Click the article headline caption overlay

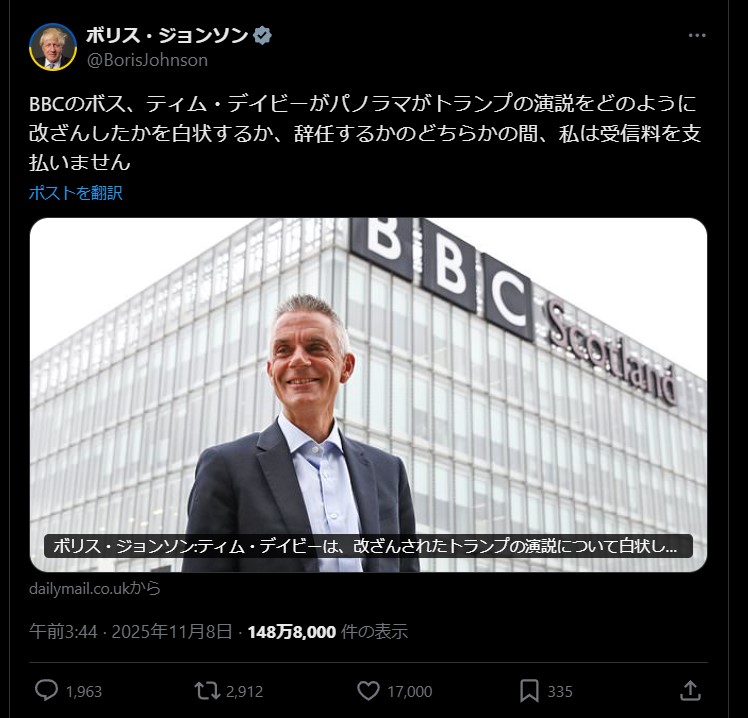[368, 546]
